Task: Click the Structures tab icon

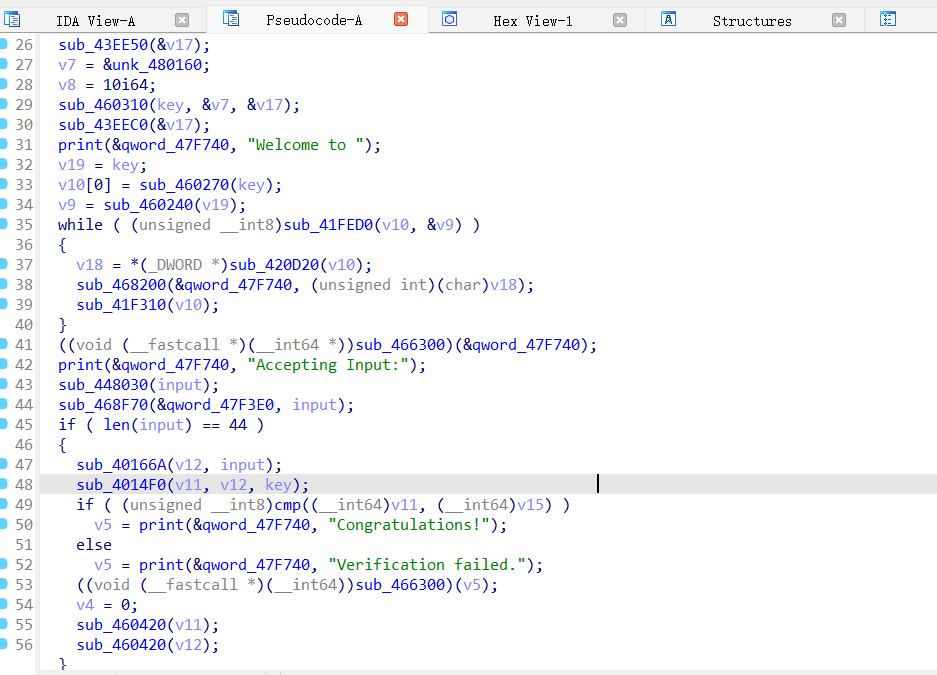Action: click(669, 19)
